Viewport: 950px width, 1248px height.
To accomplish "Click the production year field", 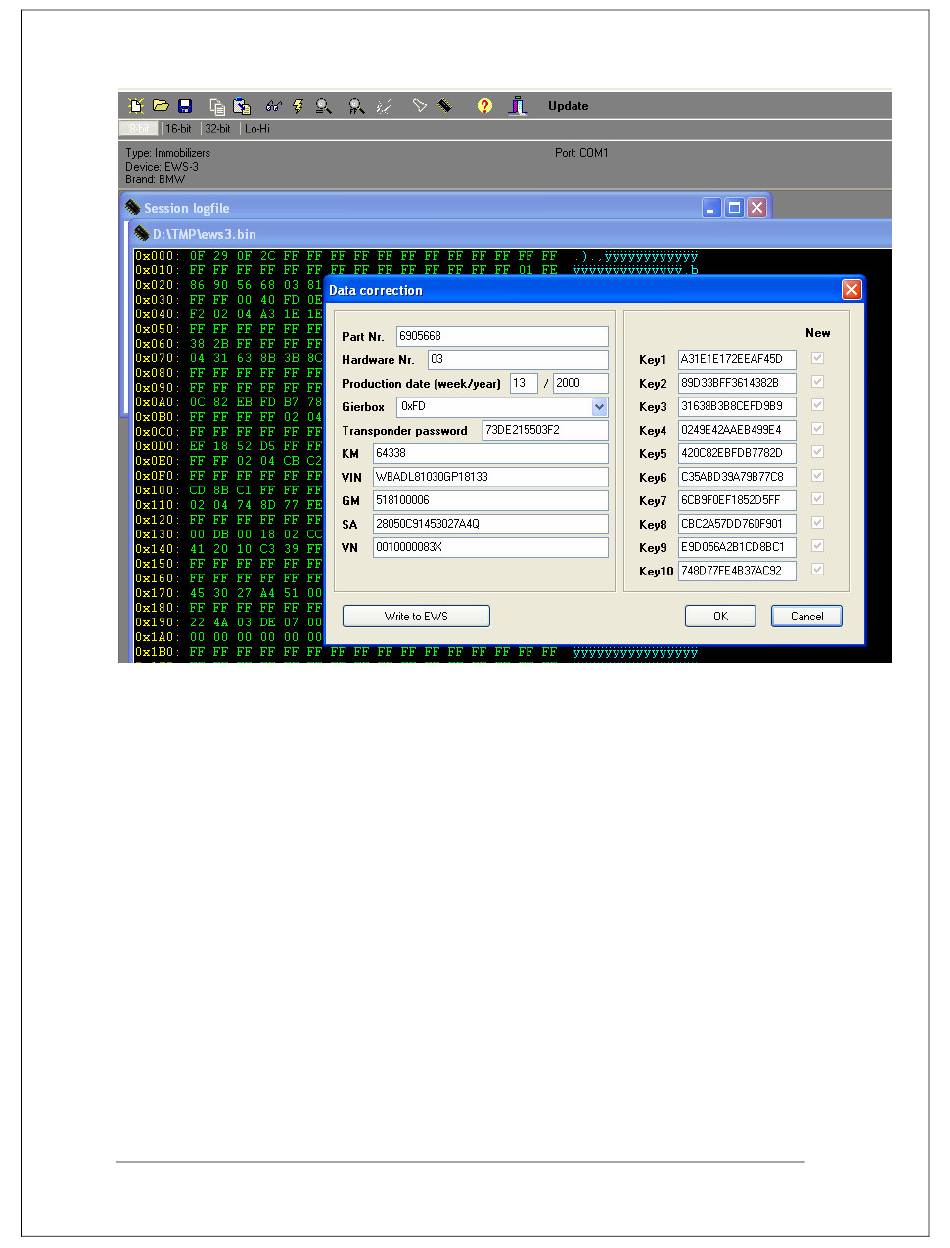I will (581, 384).
